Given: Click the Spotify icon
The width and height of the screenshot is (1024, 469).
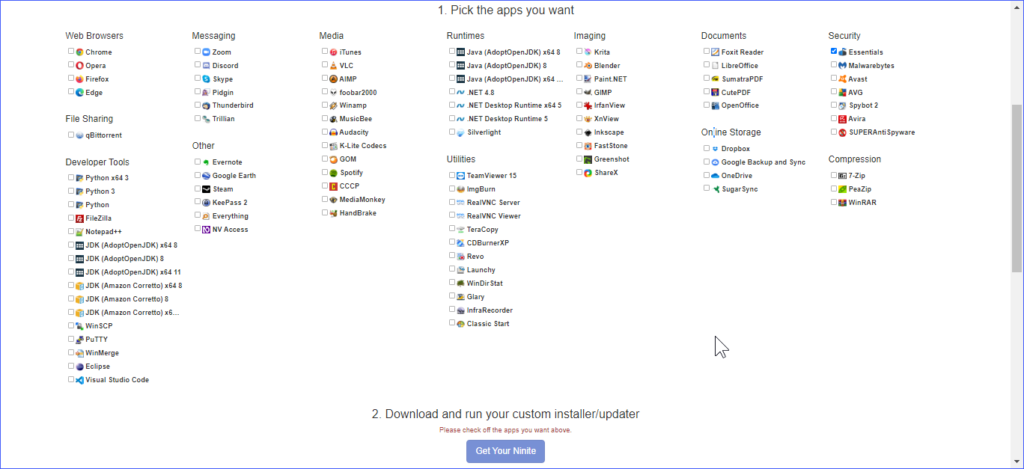Looking at the screenshot, I should pos(333,173).
